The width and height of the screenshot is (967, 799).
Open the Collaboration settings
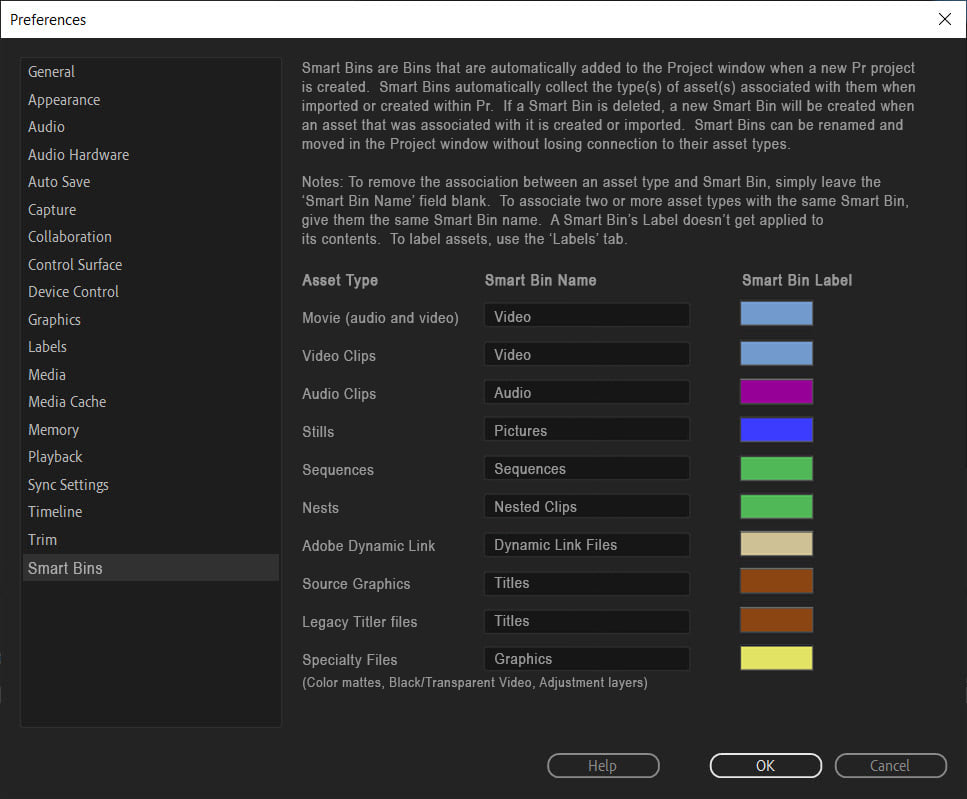click(69, 236)
